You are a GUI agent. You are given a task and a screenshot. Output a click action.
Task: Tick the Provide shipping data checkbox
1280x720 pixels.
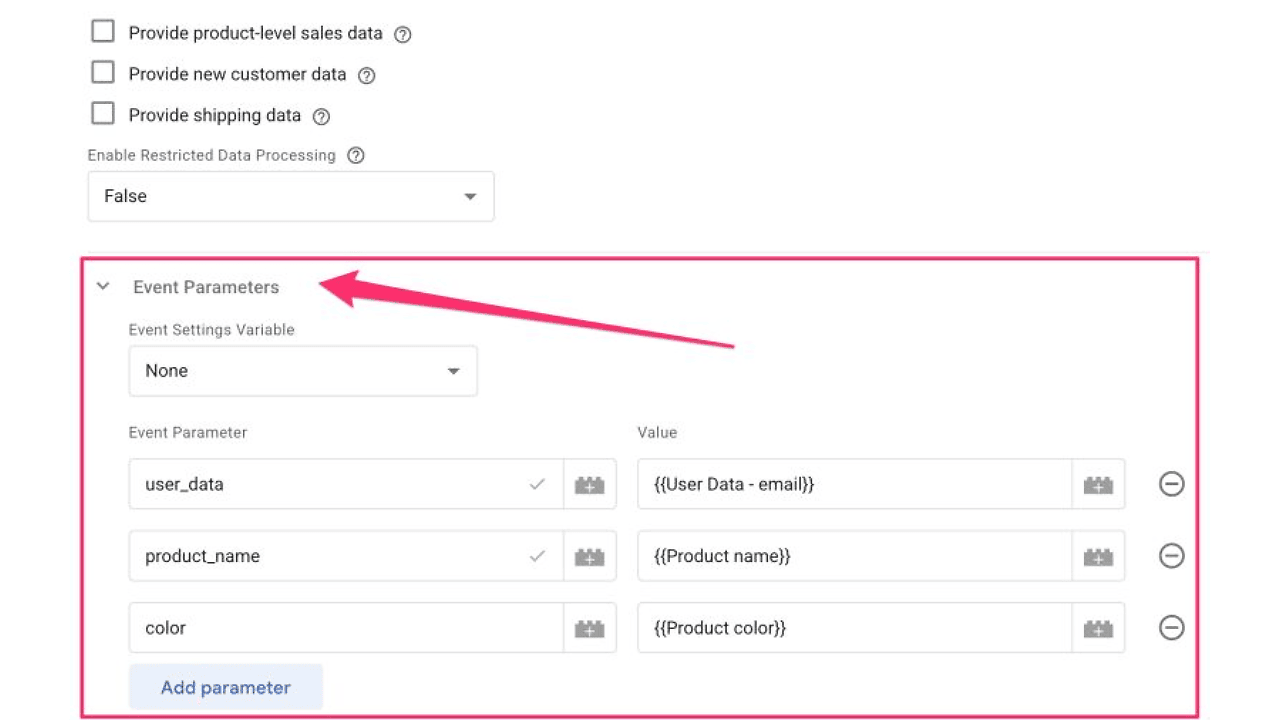103,114
